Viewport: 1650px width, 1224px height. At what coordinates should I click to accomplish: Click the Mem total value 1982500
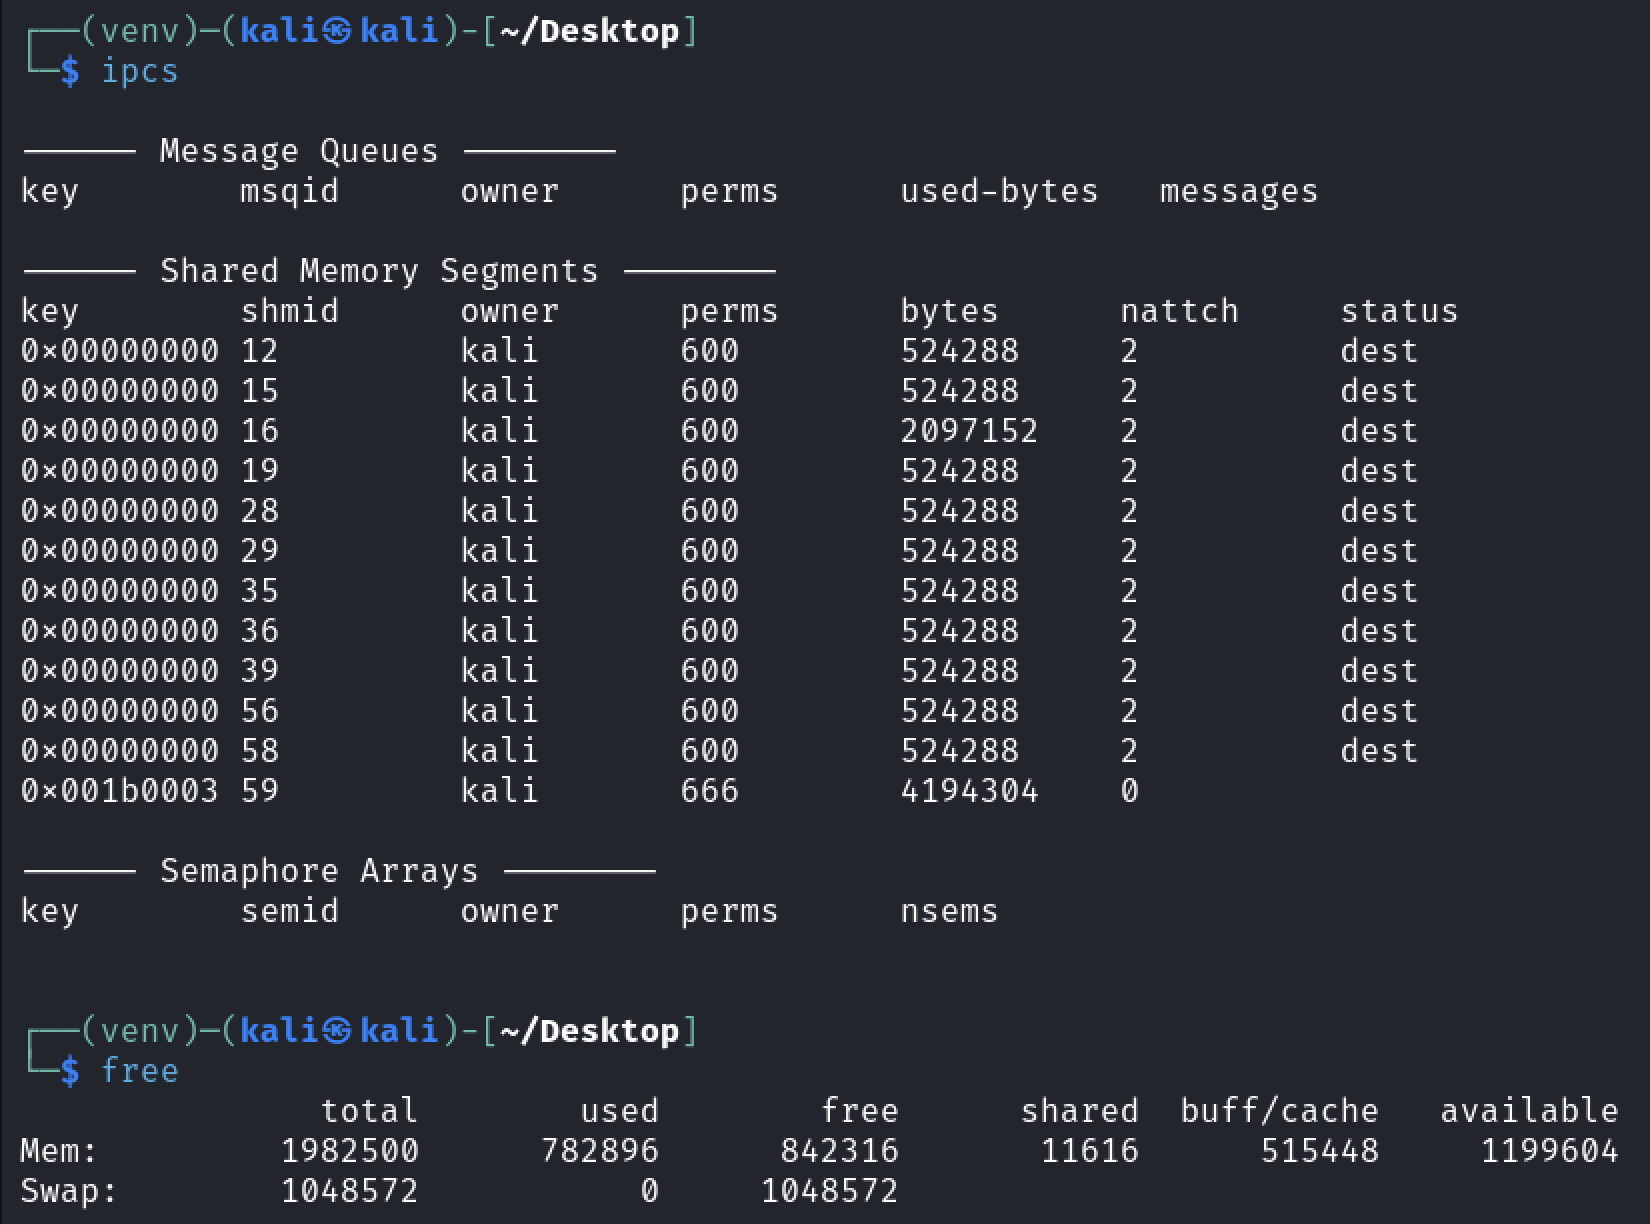350,1151
